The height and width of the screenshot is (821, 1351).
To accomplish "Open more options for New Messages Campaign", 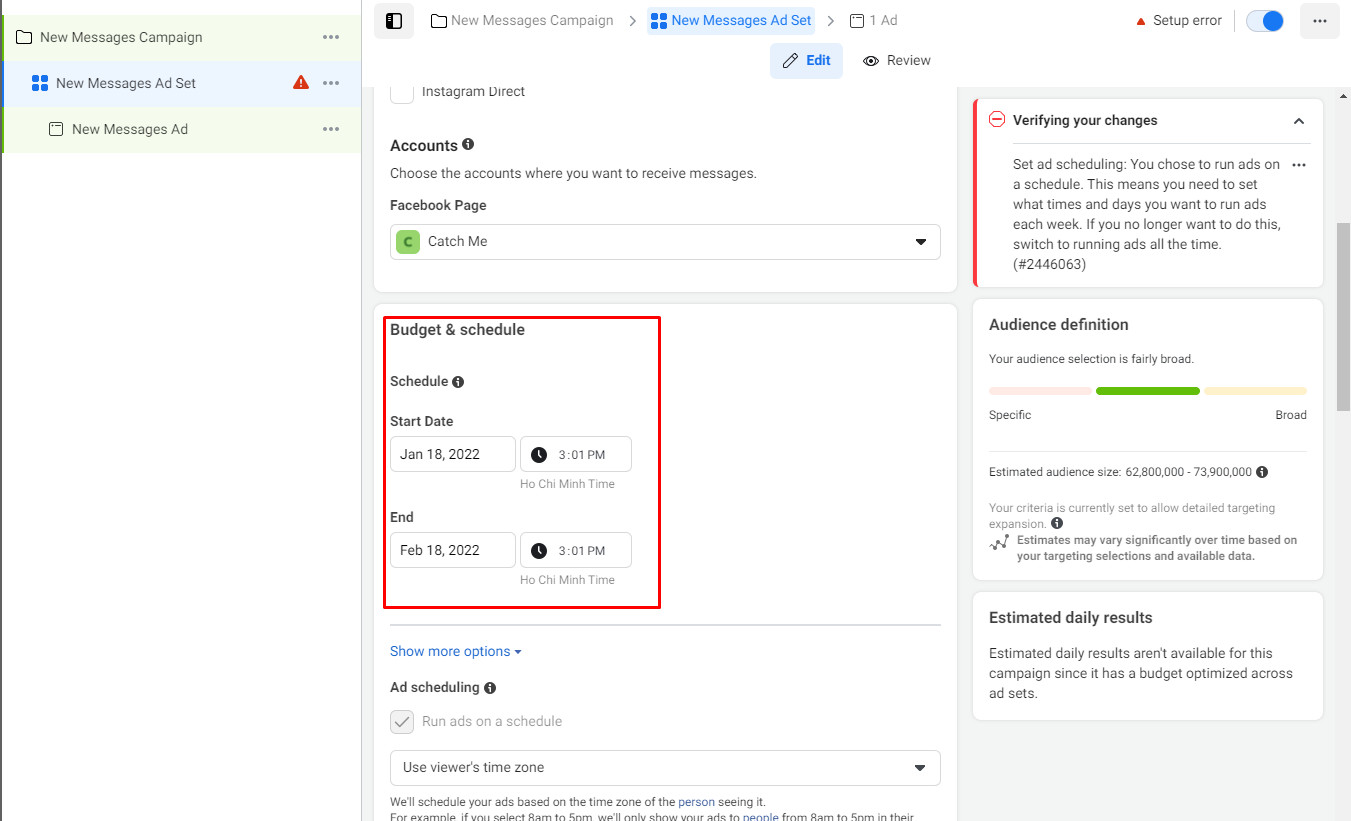I will click(331, 37).
